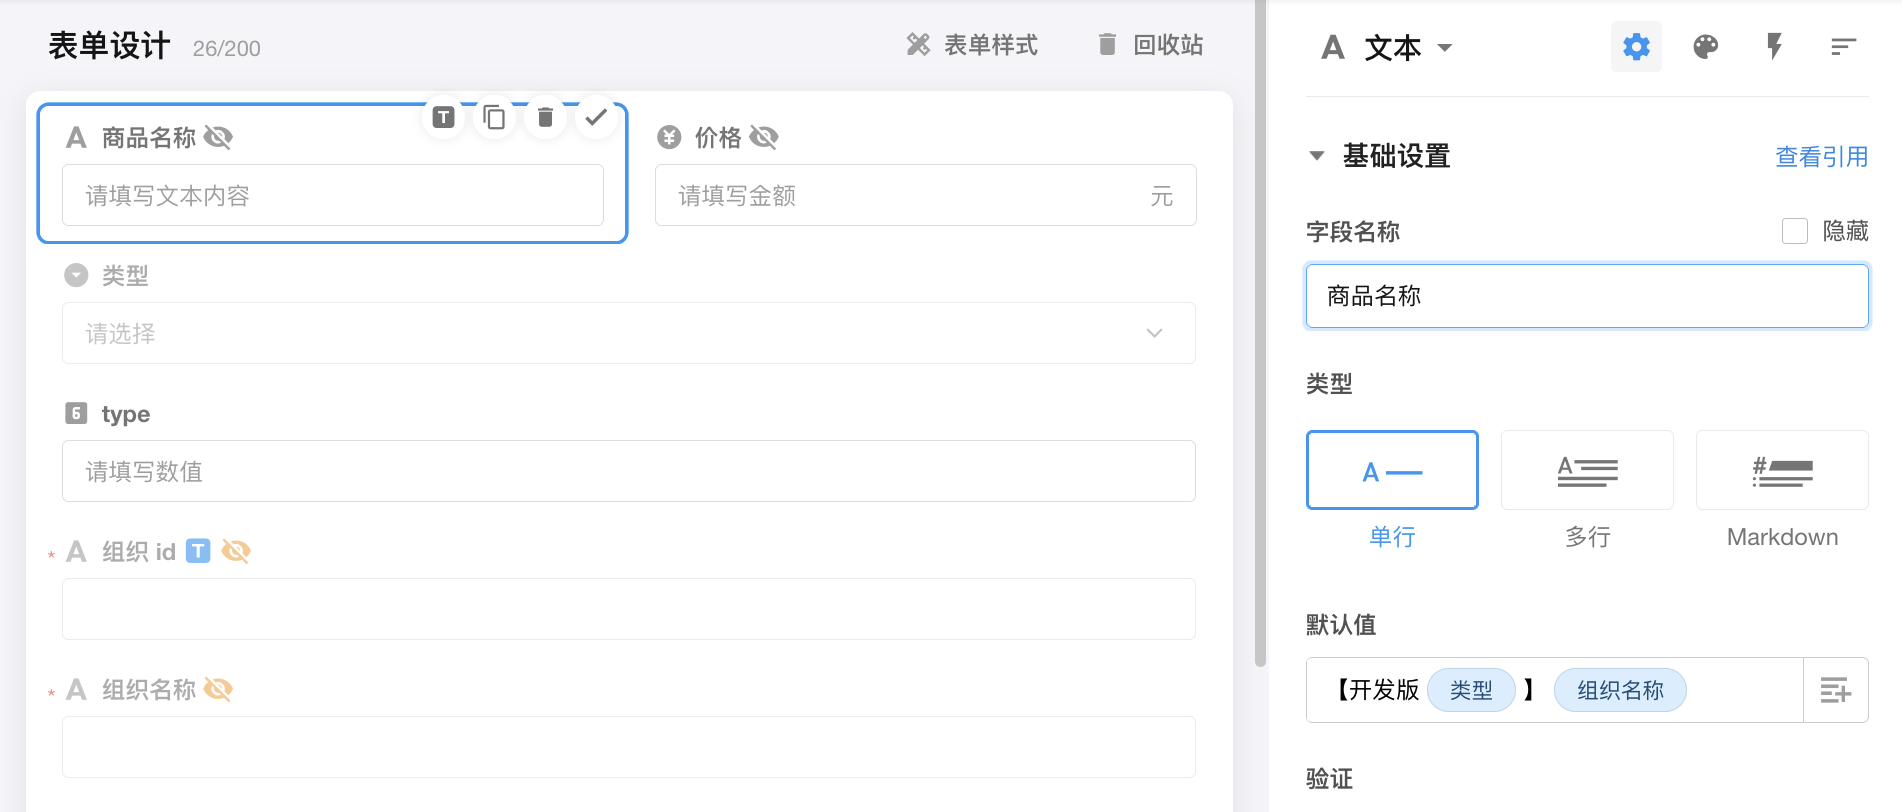Toggle the 隐藏 checkbox
Image resolution: width=1902 pixels, height=812 pixels.
click(1795, 231)
